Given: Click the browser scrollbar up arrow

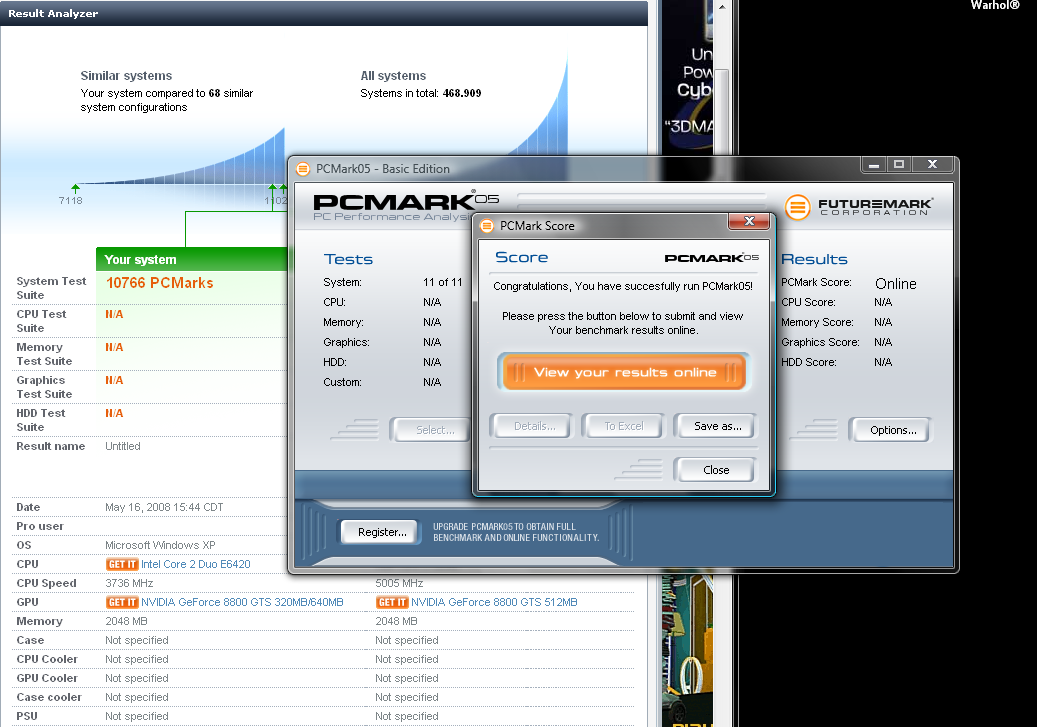Looking at the screenshot, I should 722,7.
